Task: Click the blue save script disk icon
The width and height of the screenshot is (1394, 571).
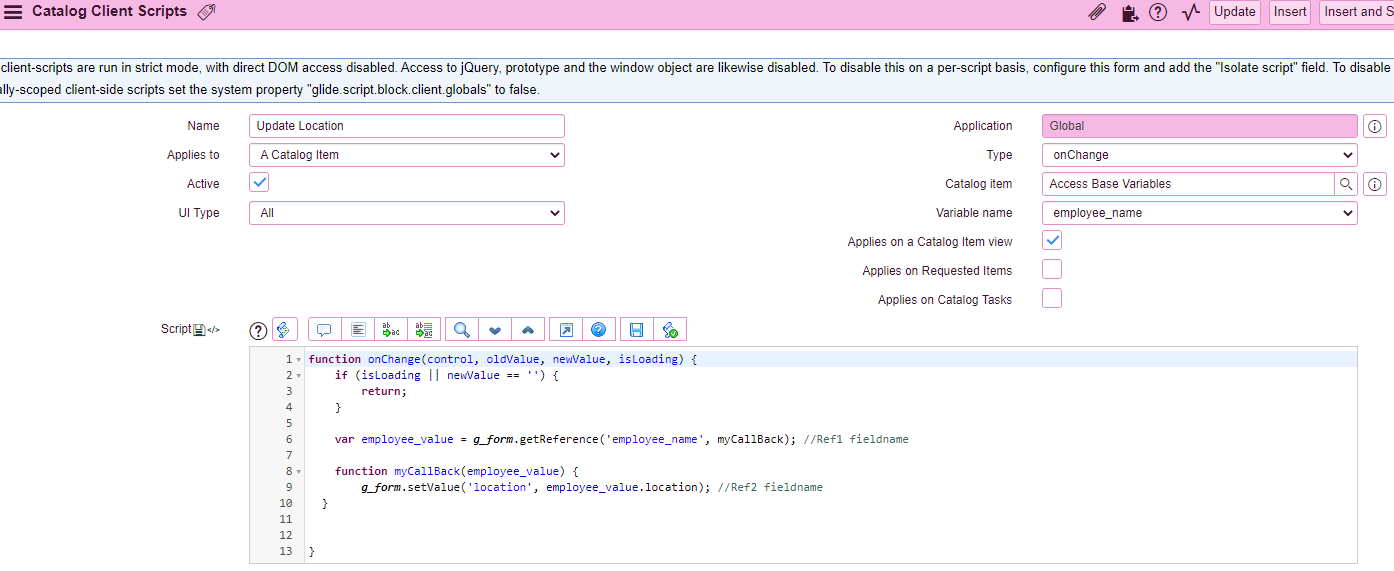Action: (637, 330)
